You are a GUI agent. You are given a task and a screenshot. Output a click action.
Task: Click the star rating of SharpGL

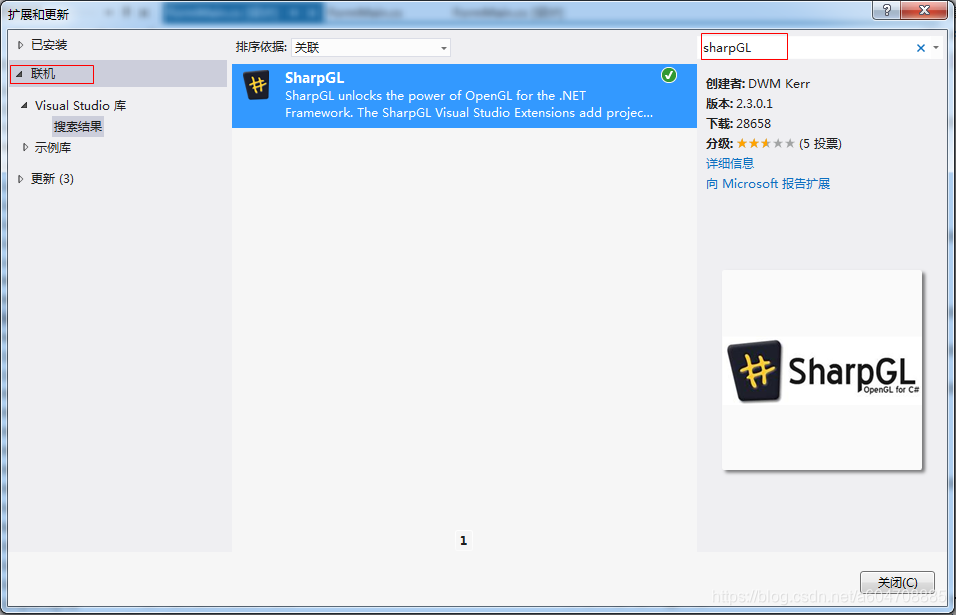766,143
